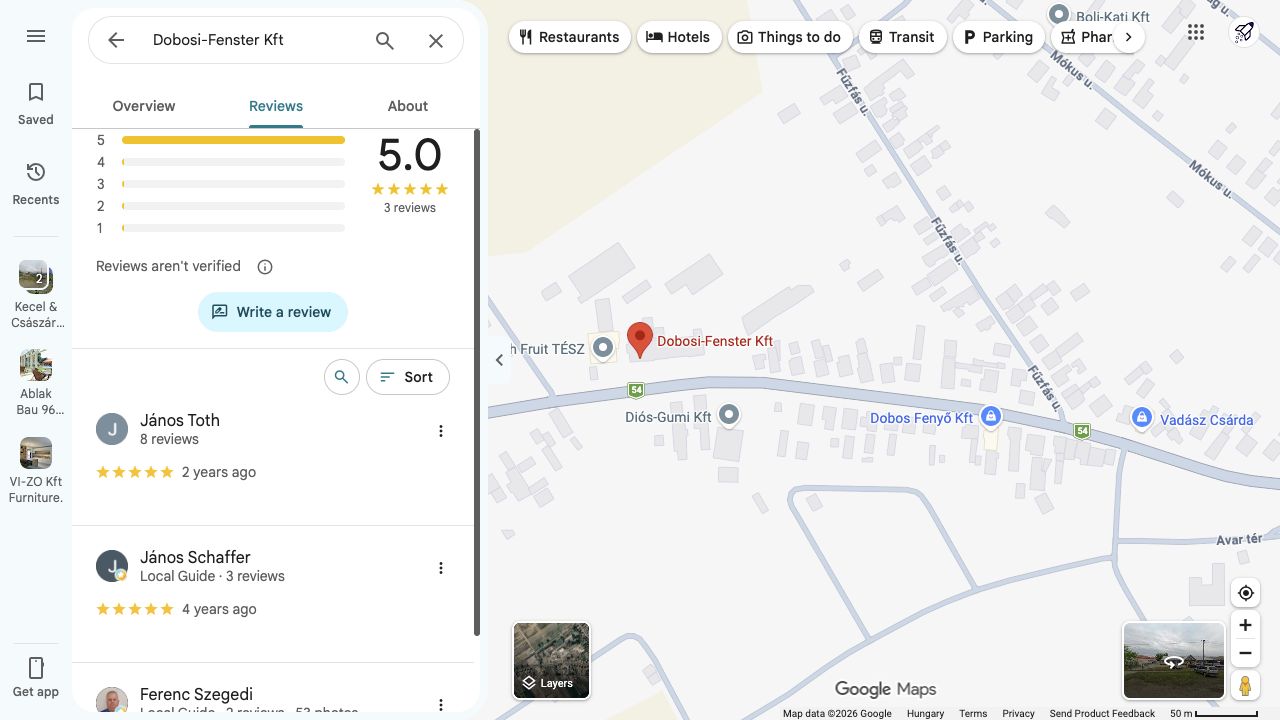The height and width of the screenshot is (720, 1280).
Task: Click Vadász Csárda map marker
Action: point(1142,418)
